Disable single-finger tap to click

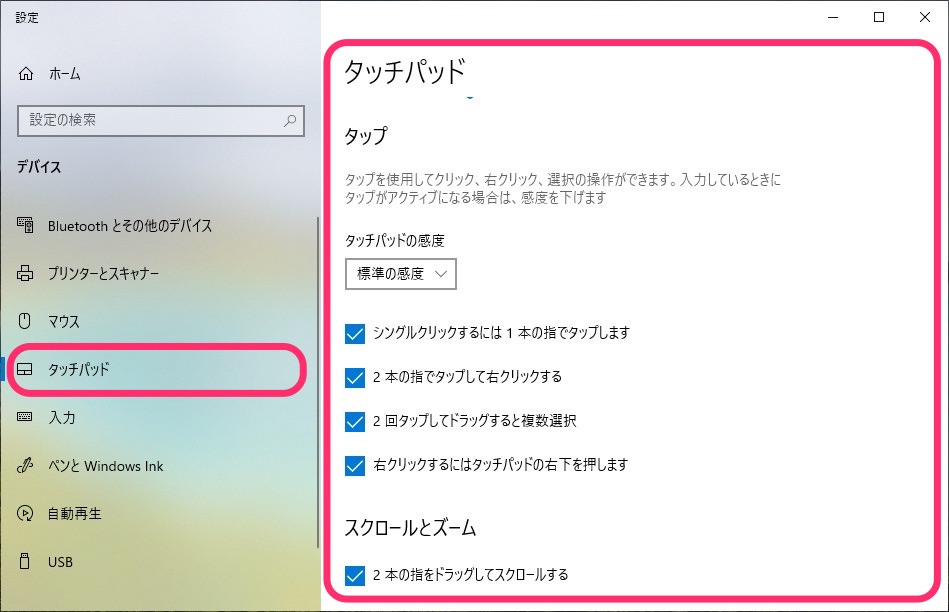353,333
